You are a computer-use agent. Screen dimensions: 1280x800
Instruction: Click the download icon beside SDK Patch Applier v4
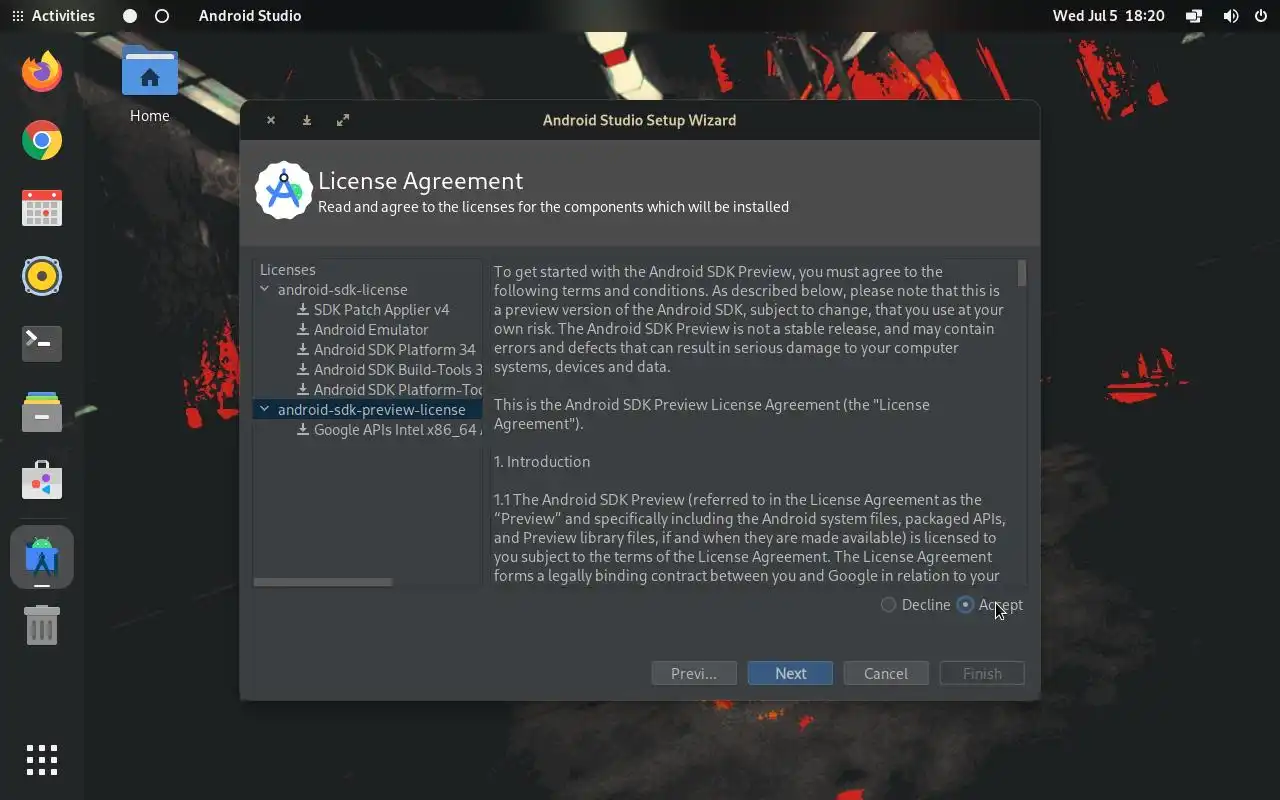[303, 310]
